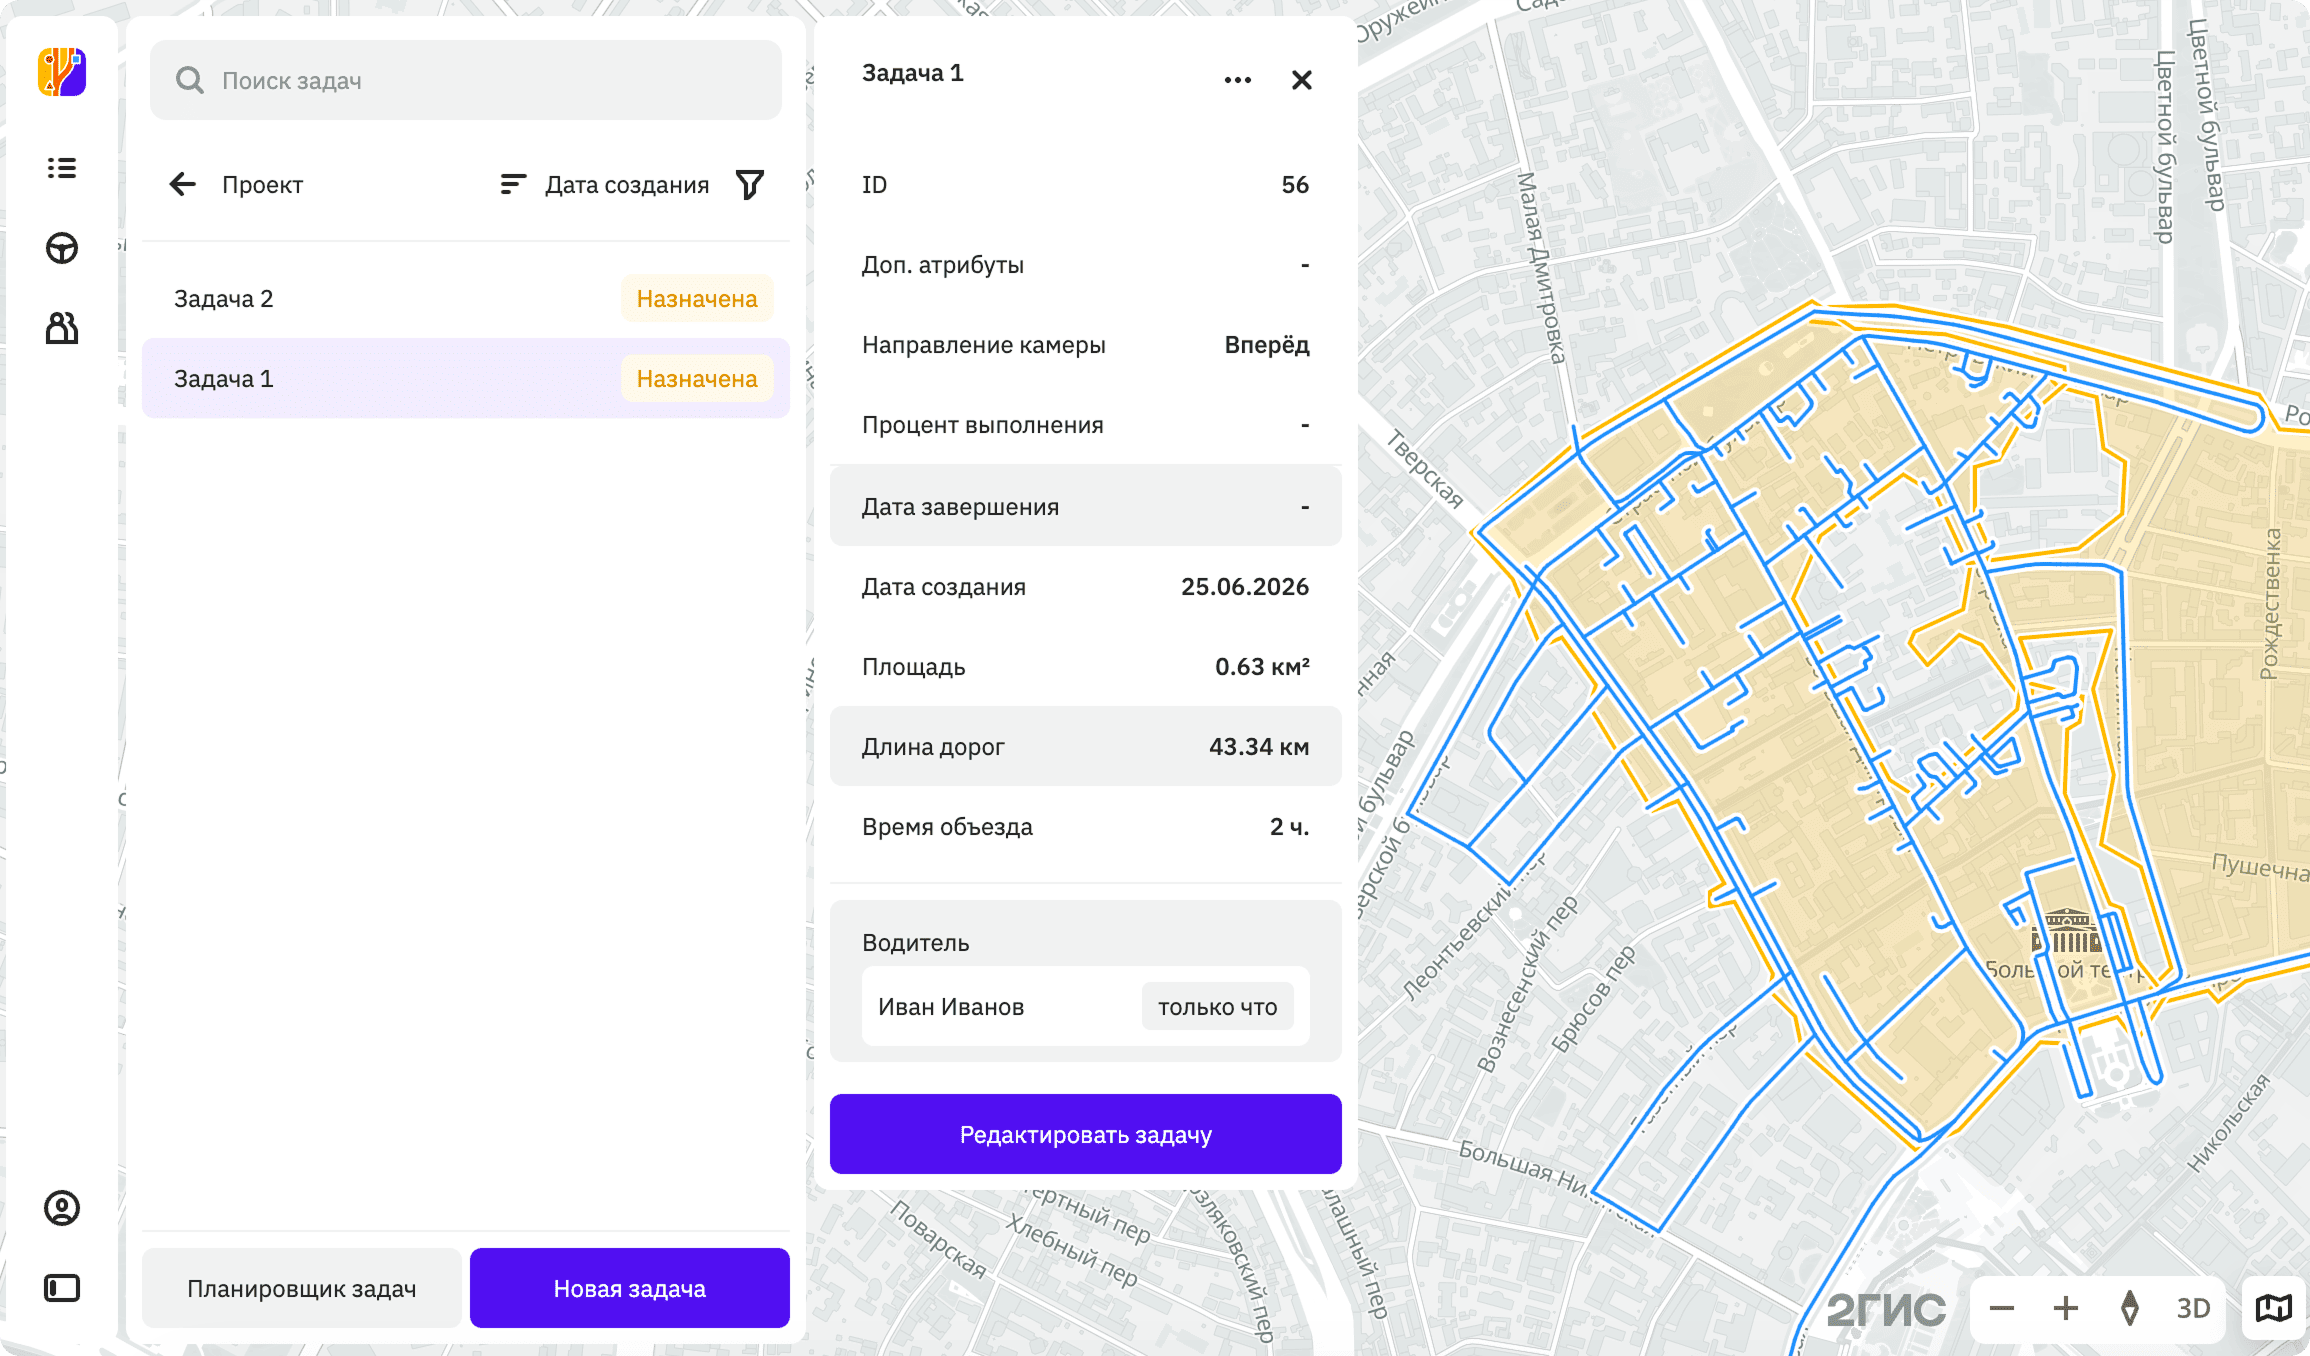
Task: Zoom out the map with minus button
Action: point(2002,1308)
